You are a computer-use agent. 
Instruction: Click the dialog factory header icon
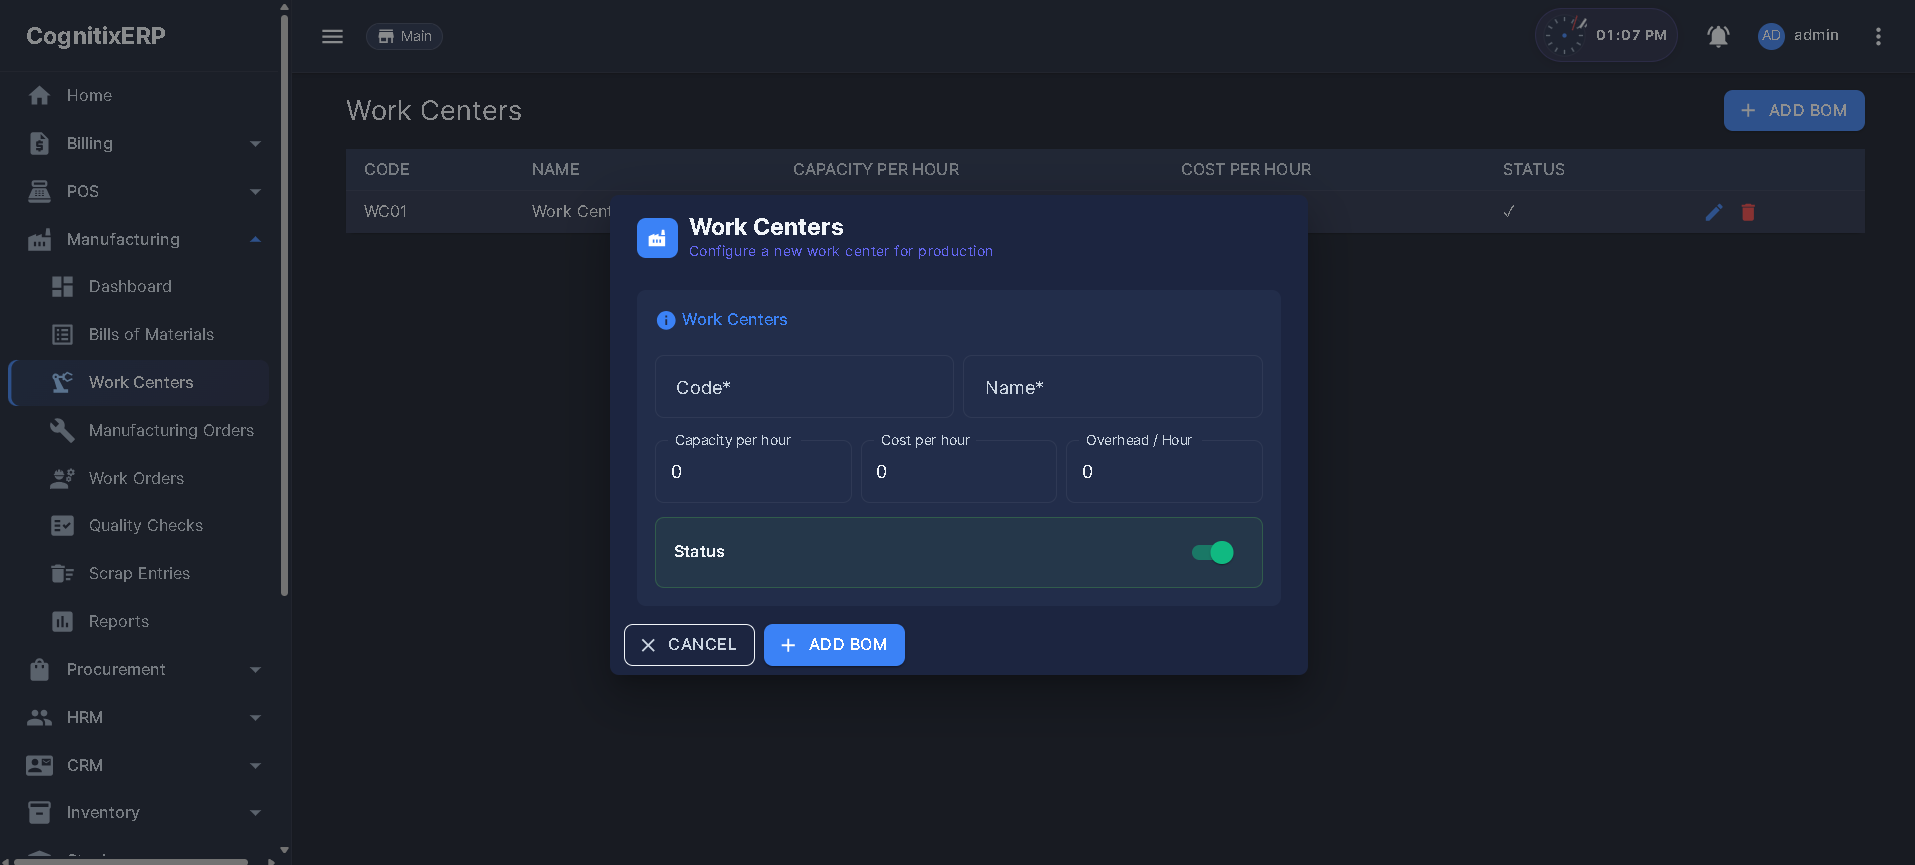[x=657, y=238]
